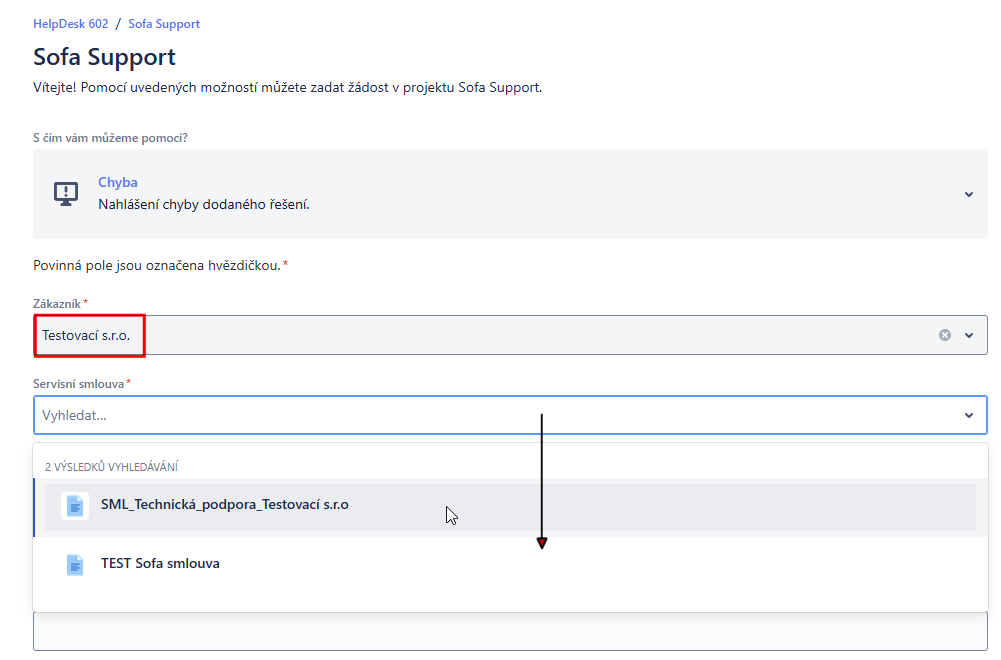1001x660 pixels.
Task: Click the Zákazník field label
Action: (58, 303)
